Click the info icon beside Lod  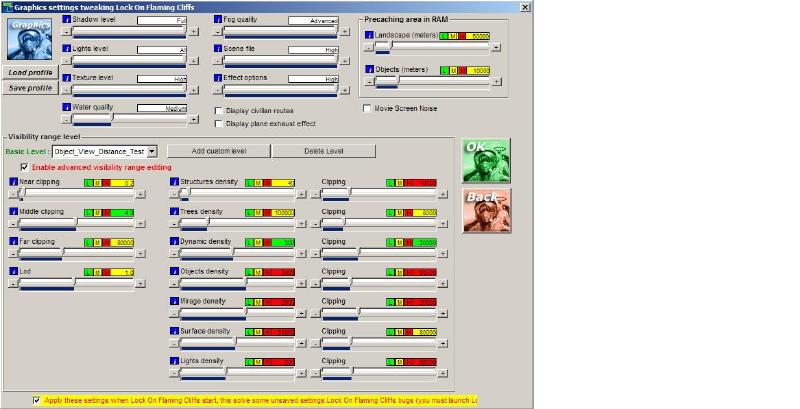click(x=14, y=271)
